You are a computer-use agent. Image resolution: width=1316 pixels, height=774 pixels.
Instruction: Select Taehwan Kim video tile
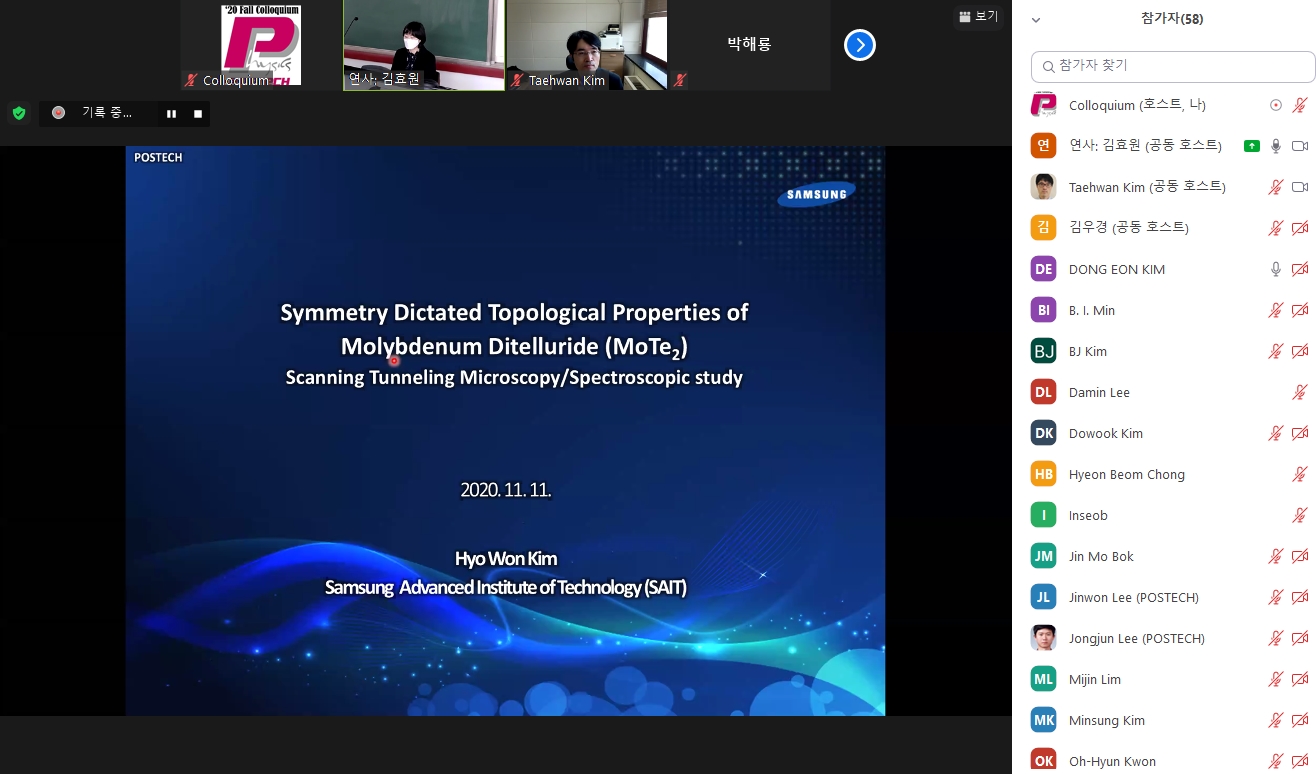click(x=587, y=45)
